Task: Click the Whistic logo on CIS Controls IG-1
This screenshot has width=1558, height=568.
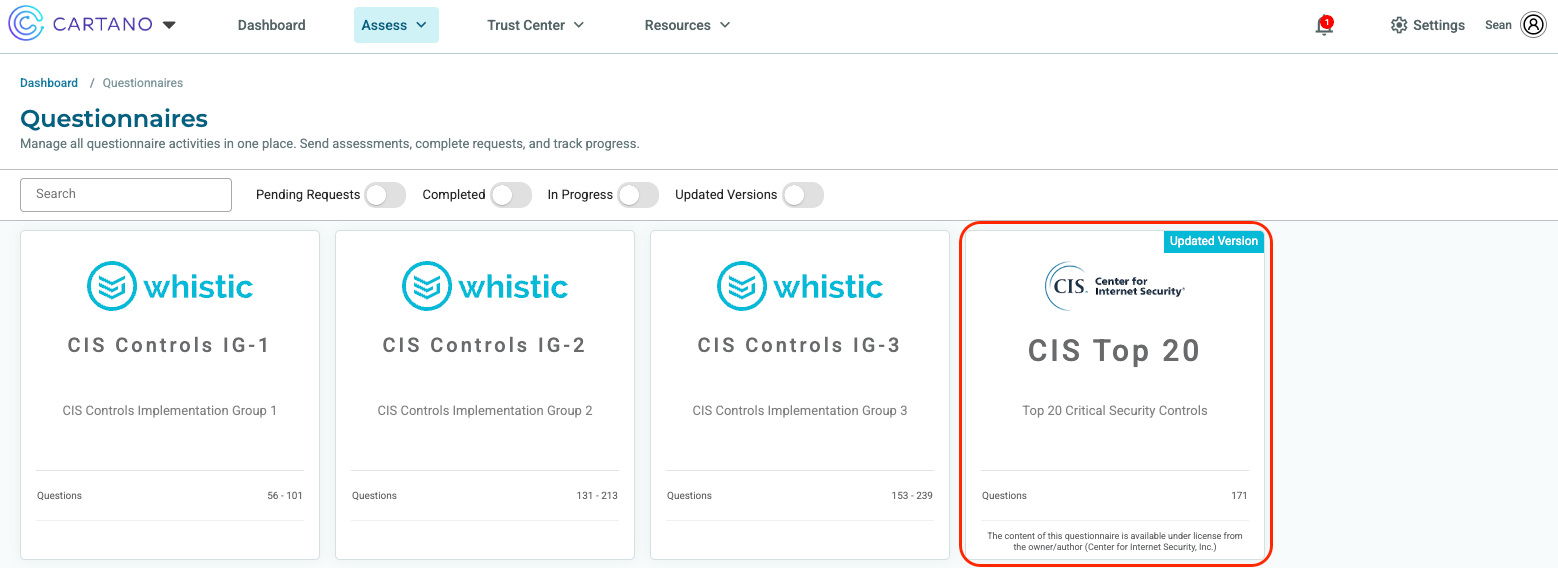Action: (170, 287)
